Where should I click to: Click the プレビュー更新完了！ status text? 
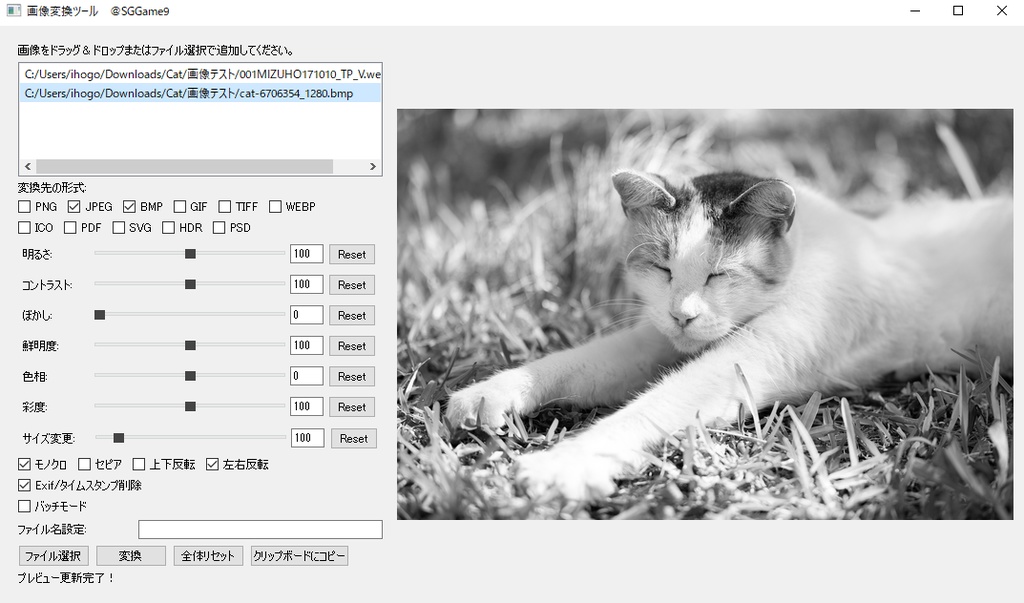tap(66, 578)
